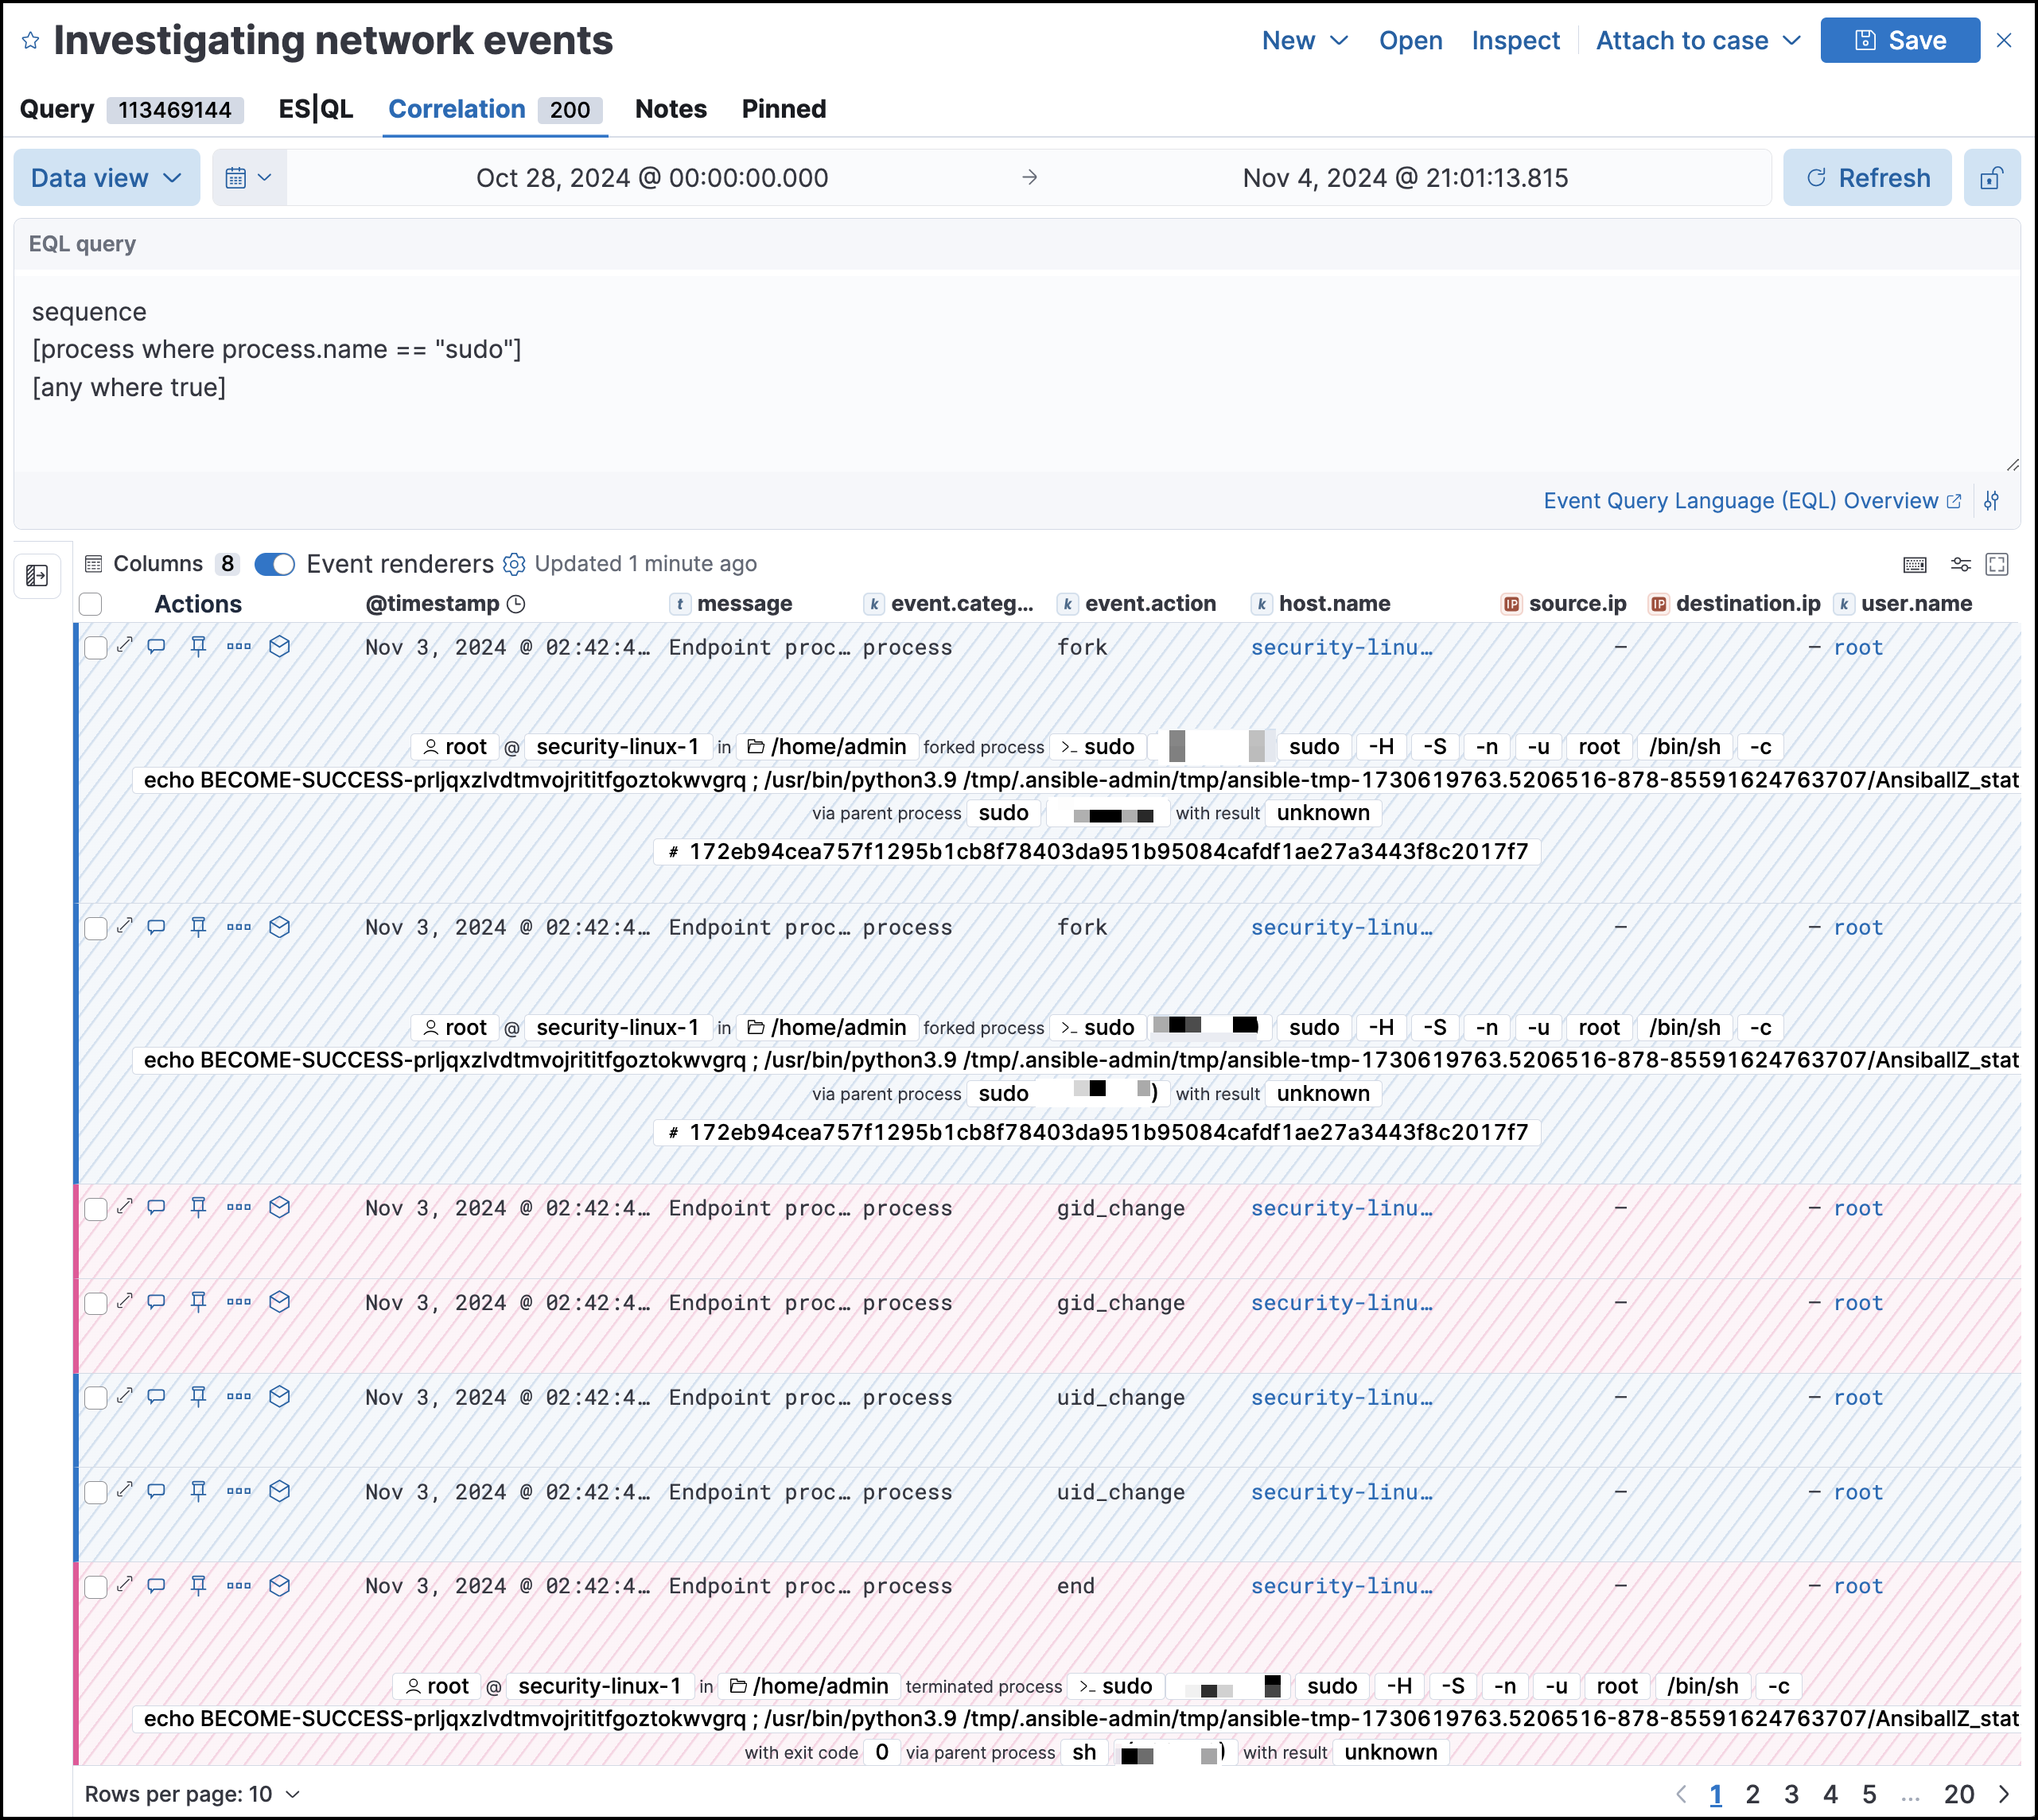Viewport: 2038px width, 1820px height.
Task: Open keyboard shortcuts icon above the table
Action: [1915, 564]
